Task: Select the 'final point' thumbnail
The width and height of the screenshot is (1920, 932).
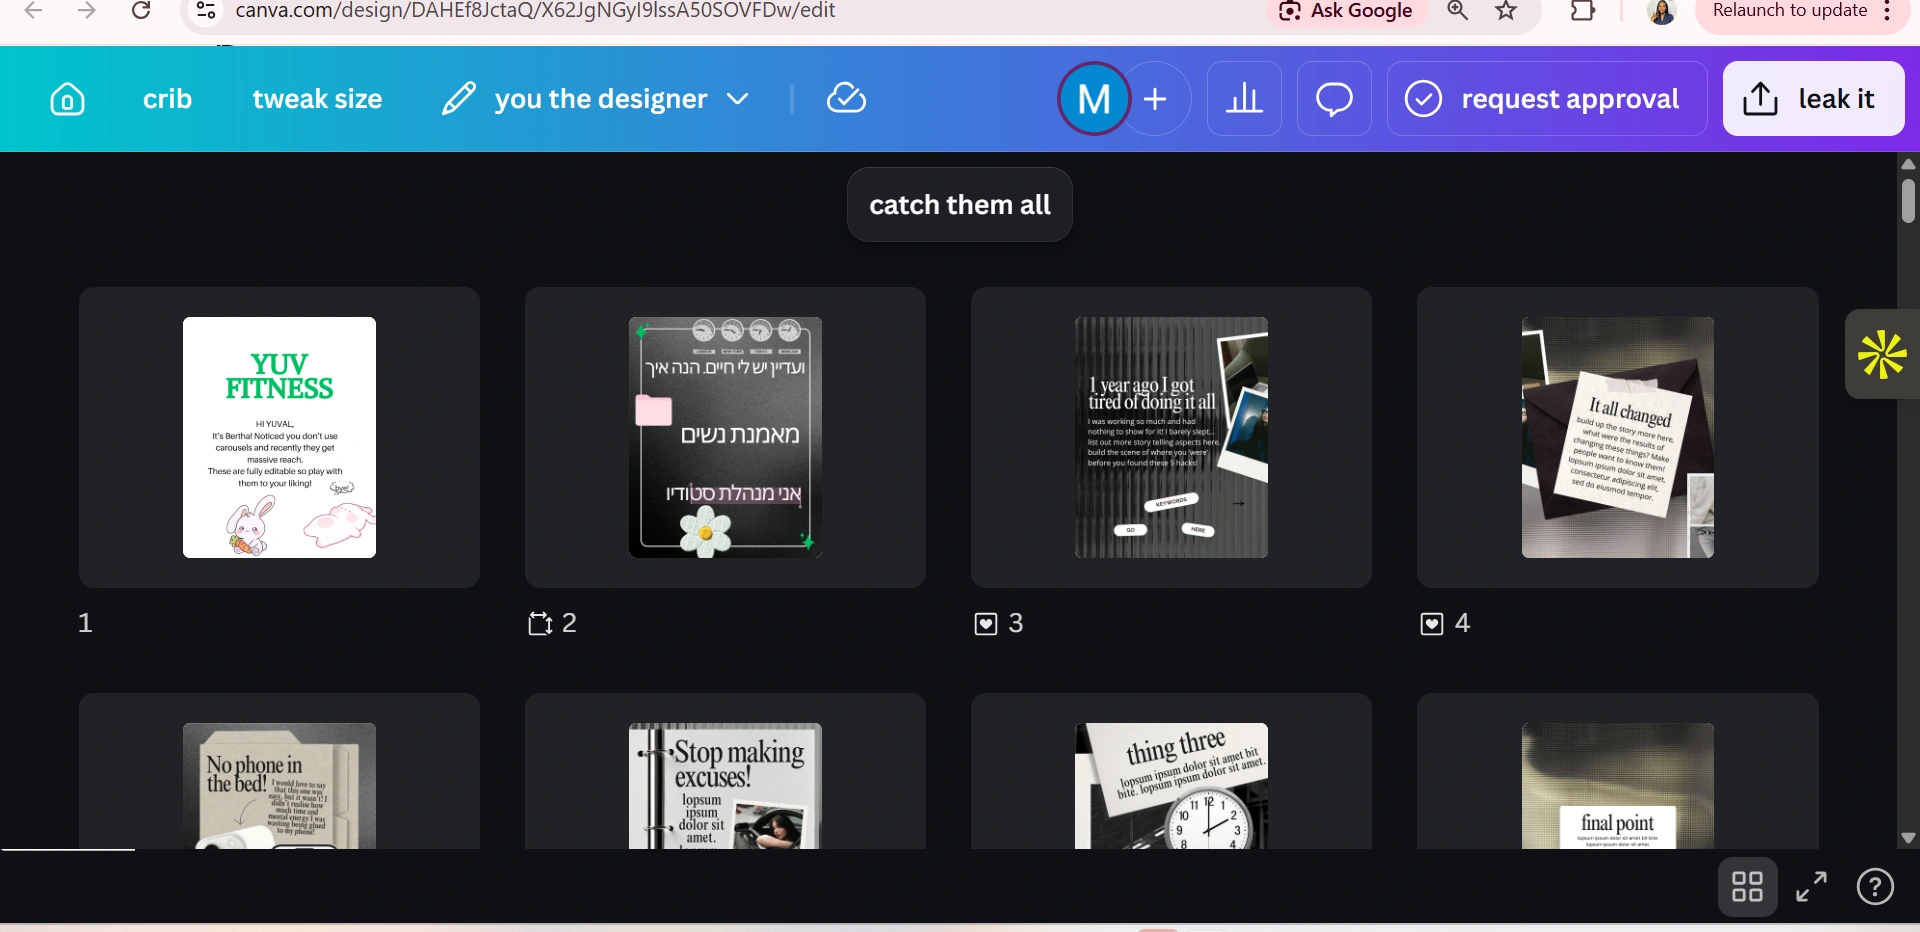Action: click(1618, 786)
